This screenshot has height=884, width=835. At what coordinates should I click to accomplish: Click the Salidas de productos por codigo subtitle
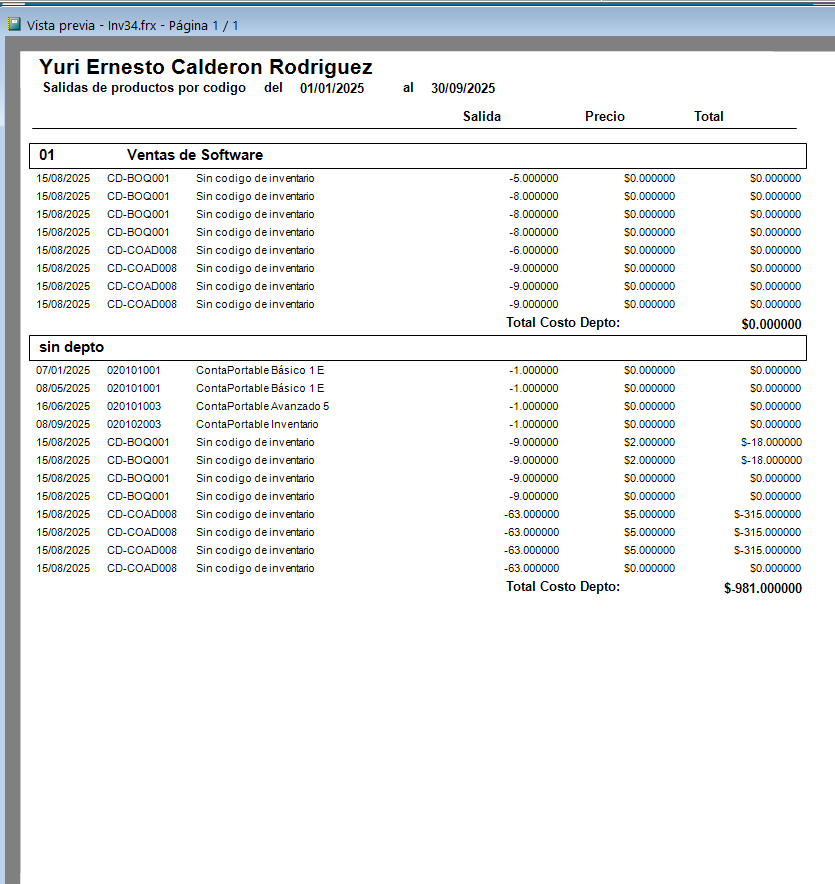(x=144, y=88)
